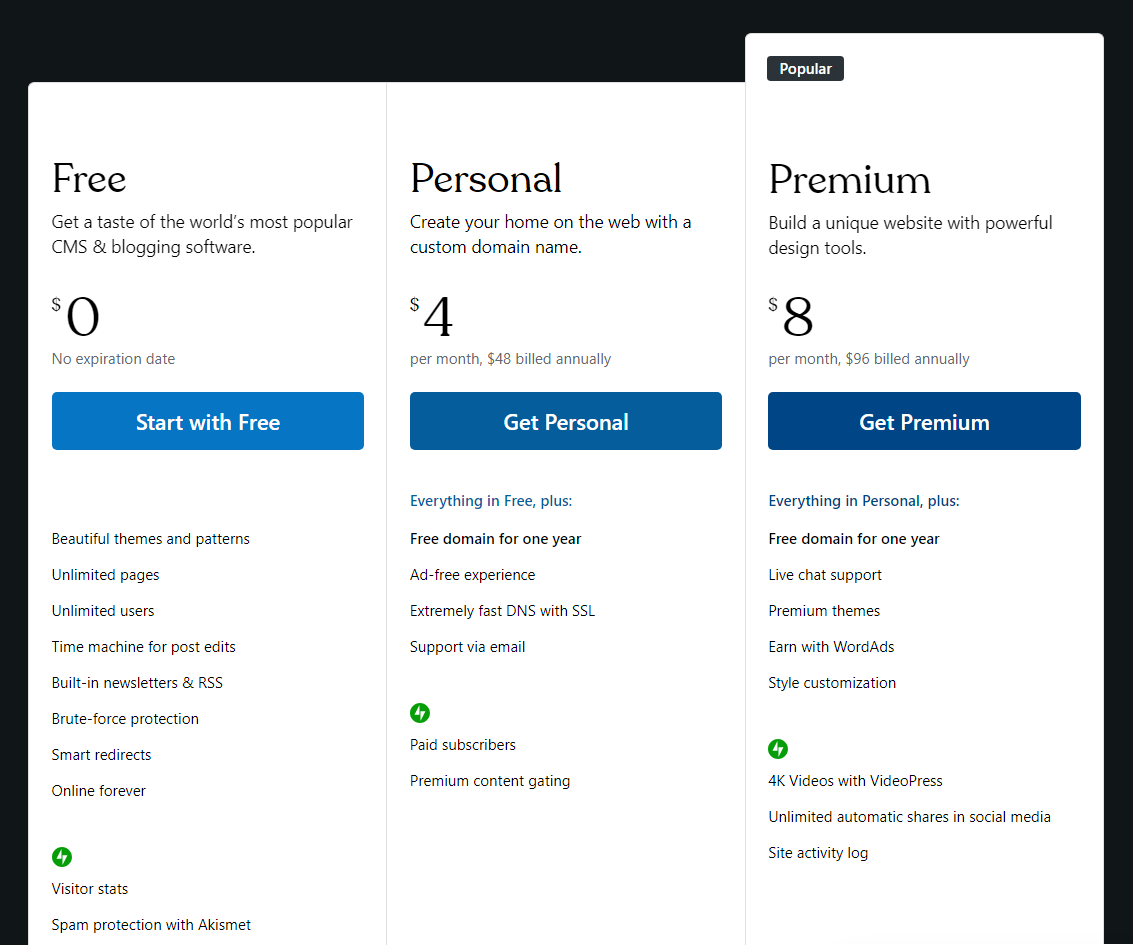Screen dimensions: 1133x945
Task: Click 'Unlimited users' feature
Action: tap(103, 611)
